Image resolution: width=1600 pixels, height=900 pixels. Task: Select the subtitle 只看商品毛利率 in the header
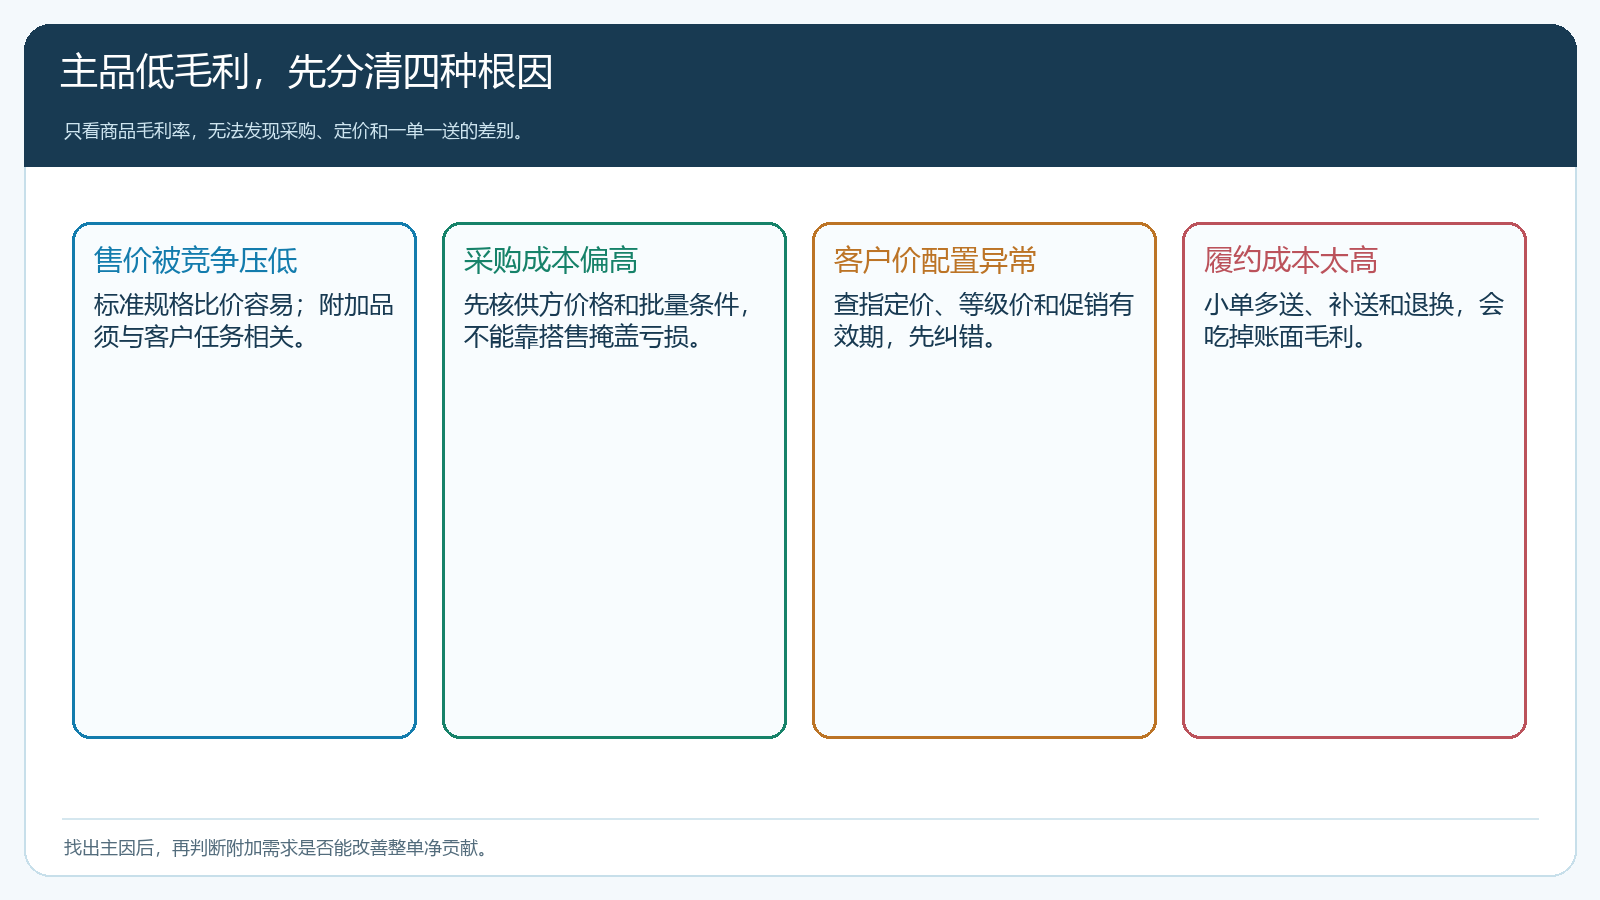click(x=127, y=131)
